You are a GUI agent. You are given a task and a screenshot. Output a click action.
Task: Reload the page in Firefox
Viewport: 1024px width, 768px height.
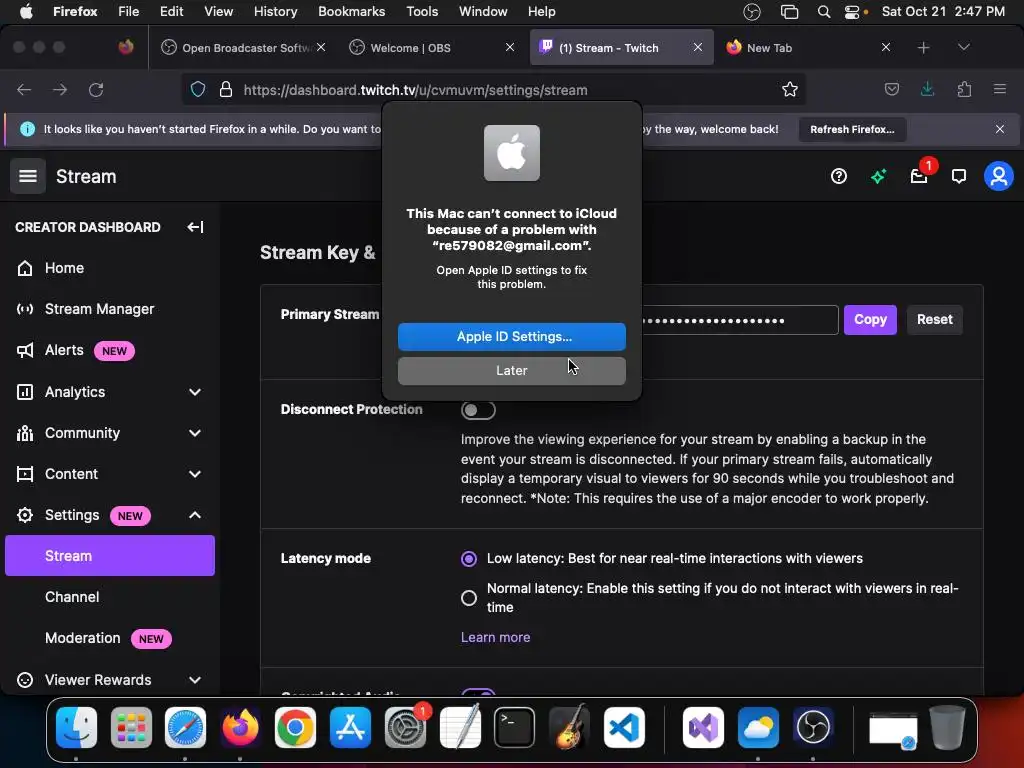[96, 89]
